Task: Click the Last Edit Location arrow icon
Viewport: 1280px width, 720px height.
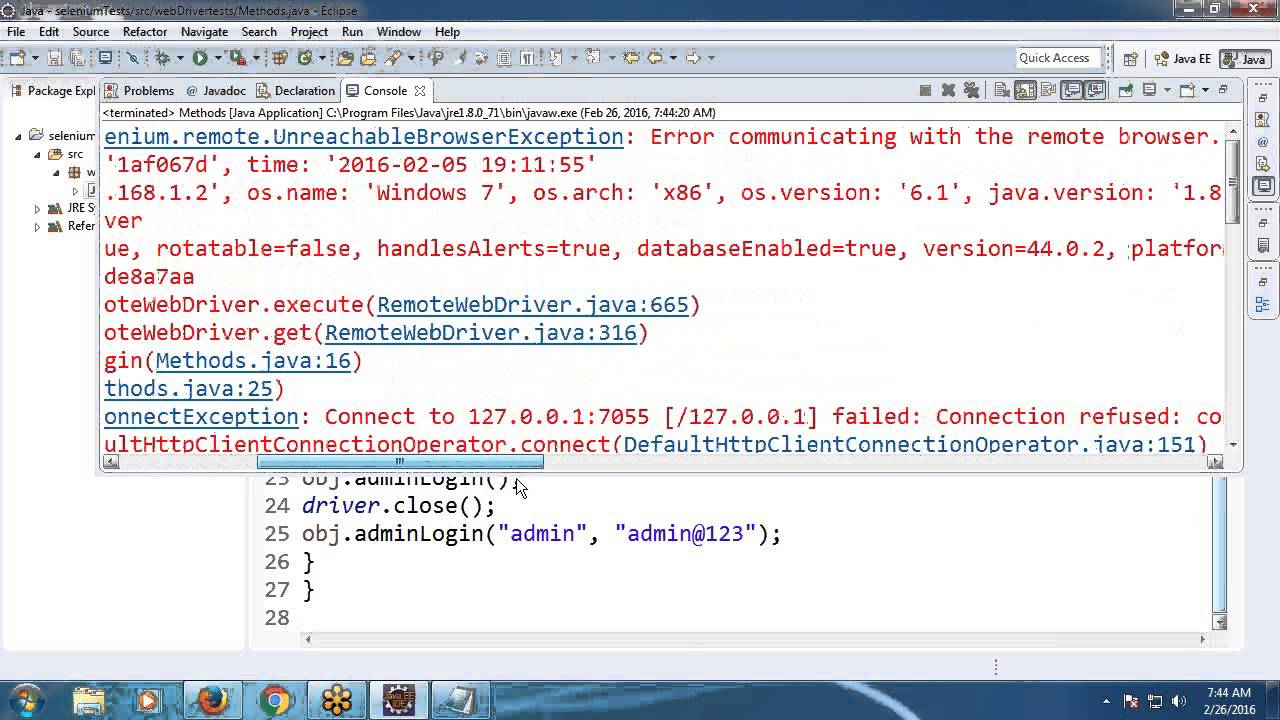Action: tap(630, 58)
